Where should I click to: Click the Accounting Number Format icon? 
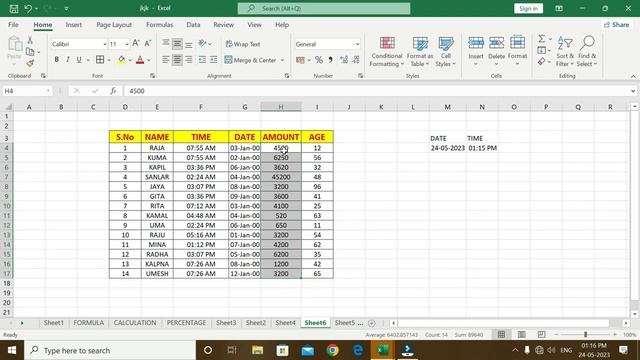301,60
